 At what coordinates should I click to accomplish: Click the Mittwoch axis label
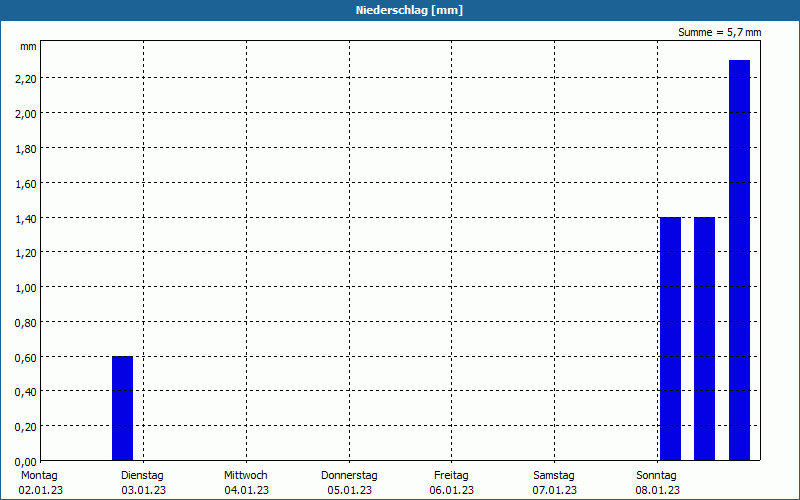(x=246, y=476)
